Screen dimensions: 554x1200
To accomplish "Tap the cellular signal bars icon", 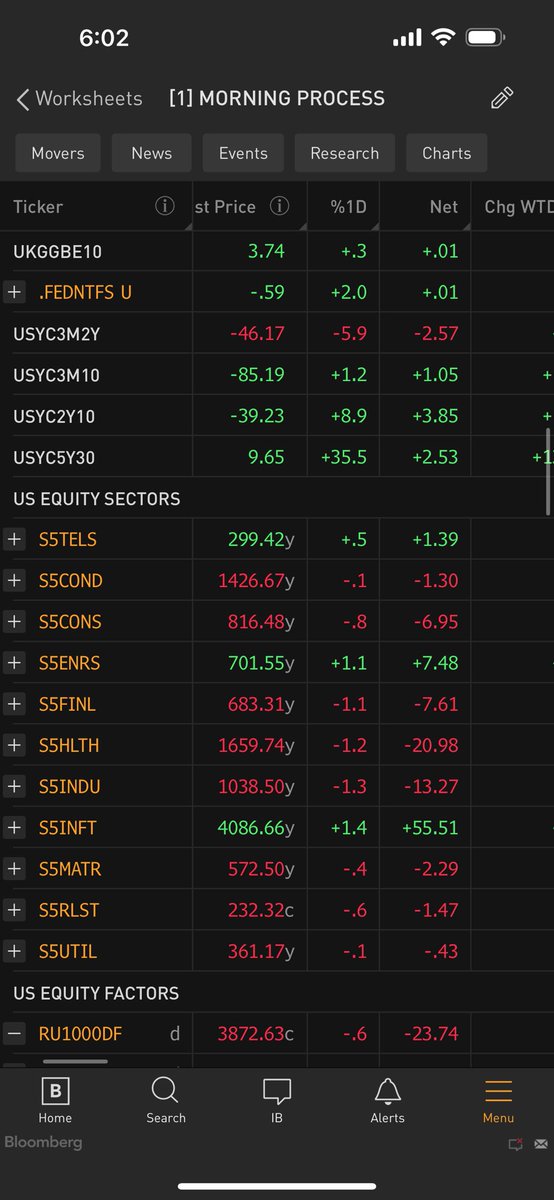I will click(x=407, y=38).
